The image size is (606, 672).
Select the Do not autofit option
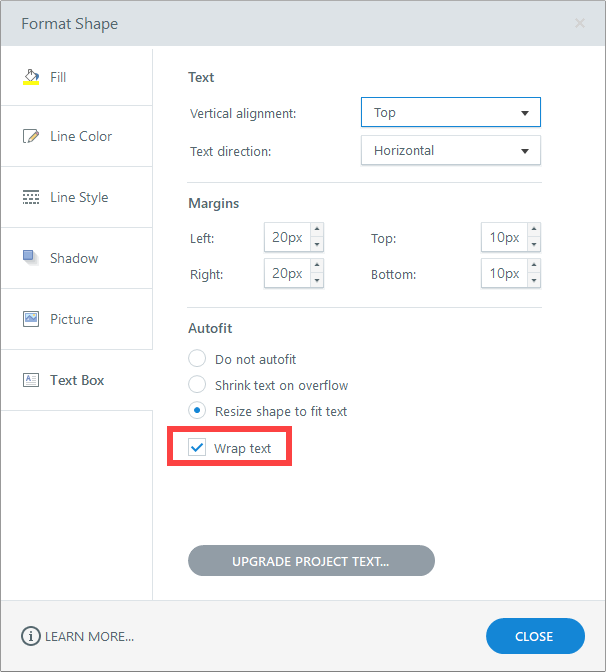[x=197, y=359]
